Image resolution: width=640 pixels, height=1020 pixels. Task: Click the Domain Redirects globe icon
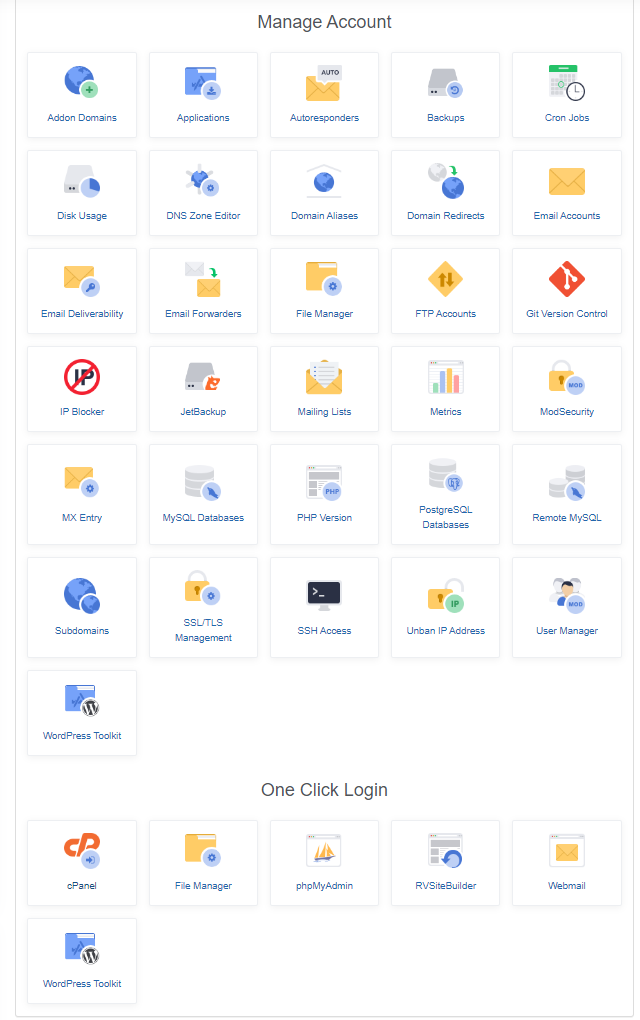(x=446, y=180)
